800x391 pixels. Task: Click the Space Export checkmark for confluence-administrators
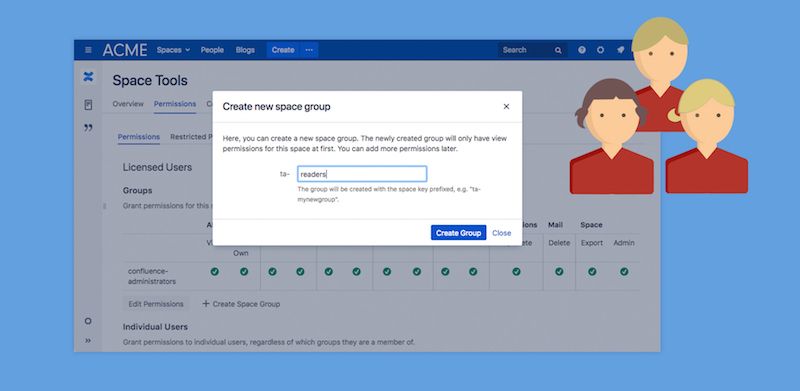click(x=592, y=272)
